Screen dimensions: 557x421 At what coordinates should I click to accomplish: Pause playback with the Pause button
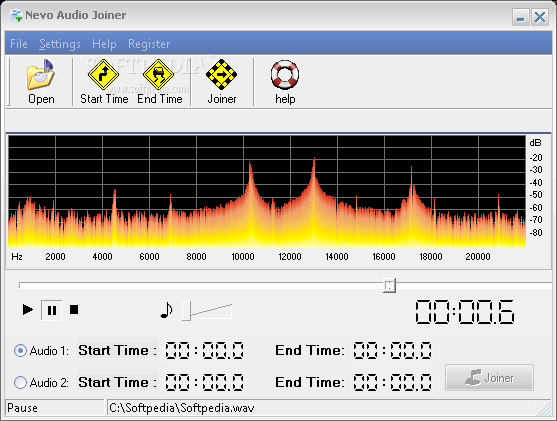pos(52,310)
